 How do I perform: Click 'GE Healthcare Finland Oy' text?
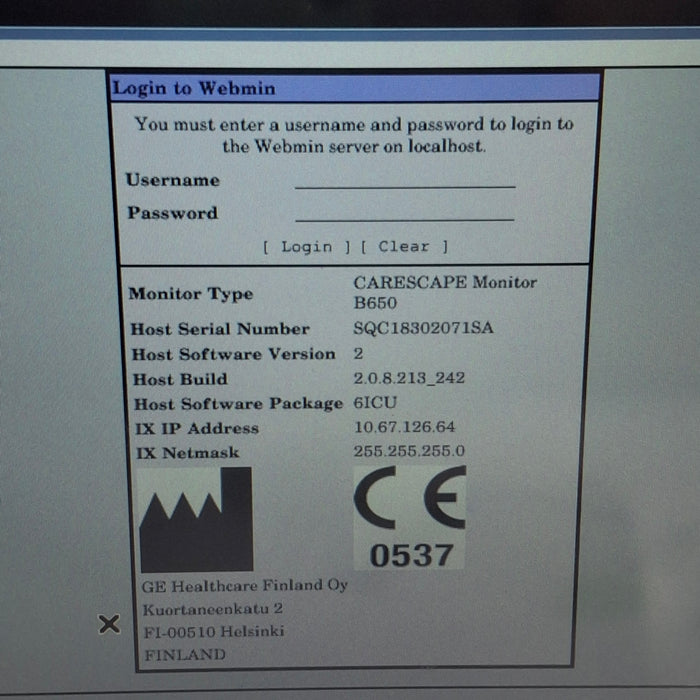(x=245, y=586)
